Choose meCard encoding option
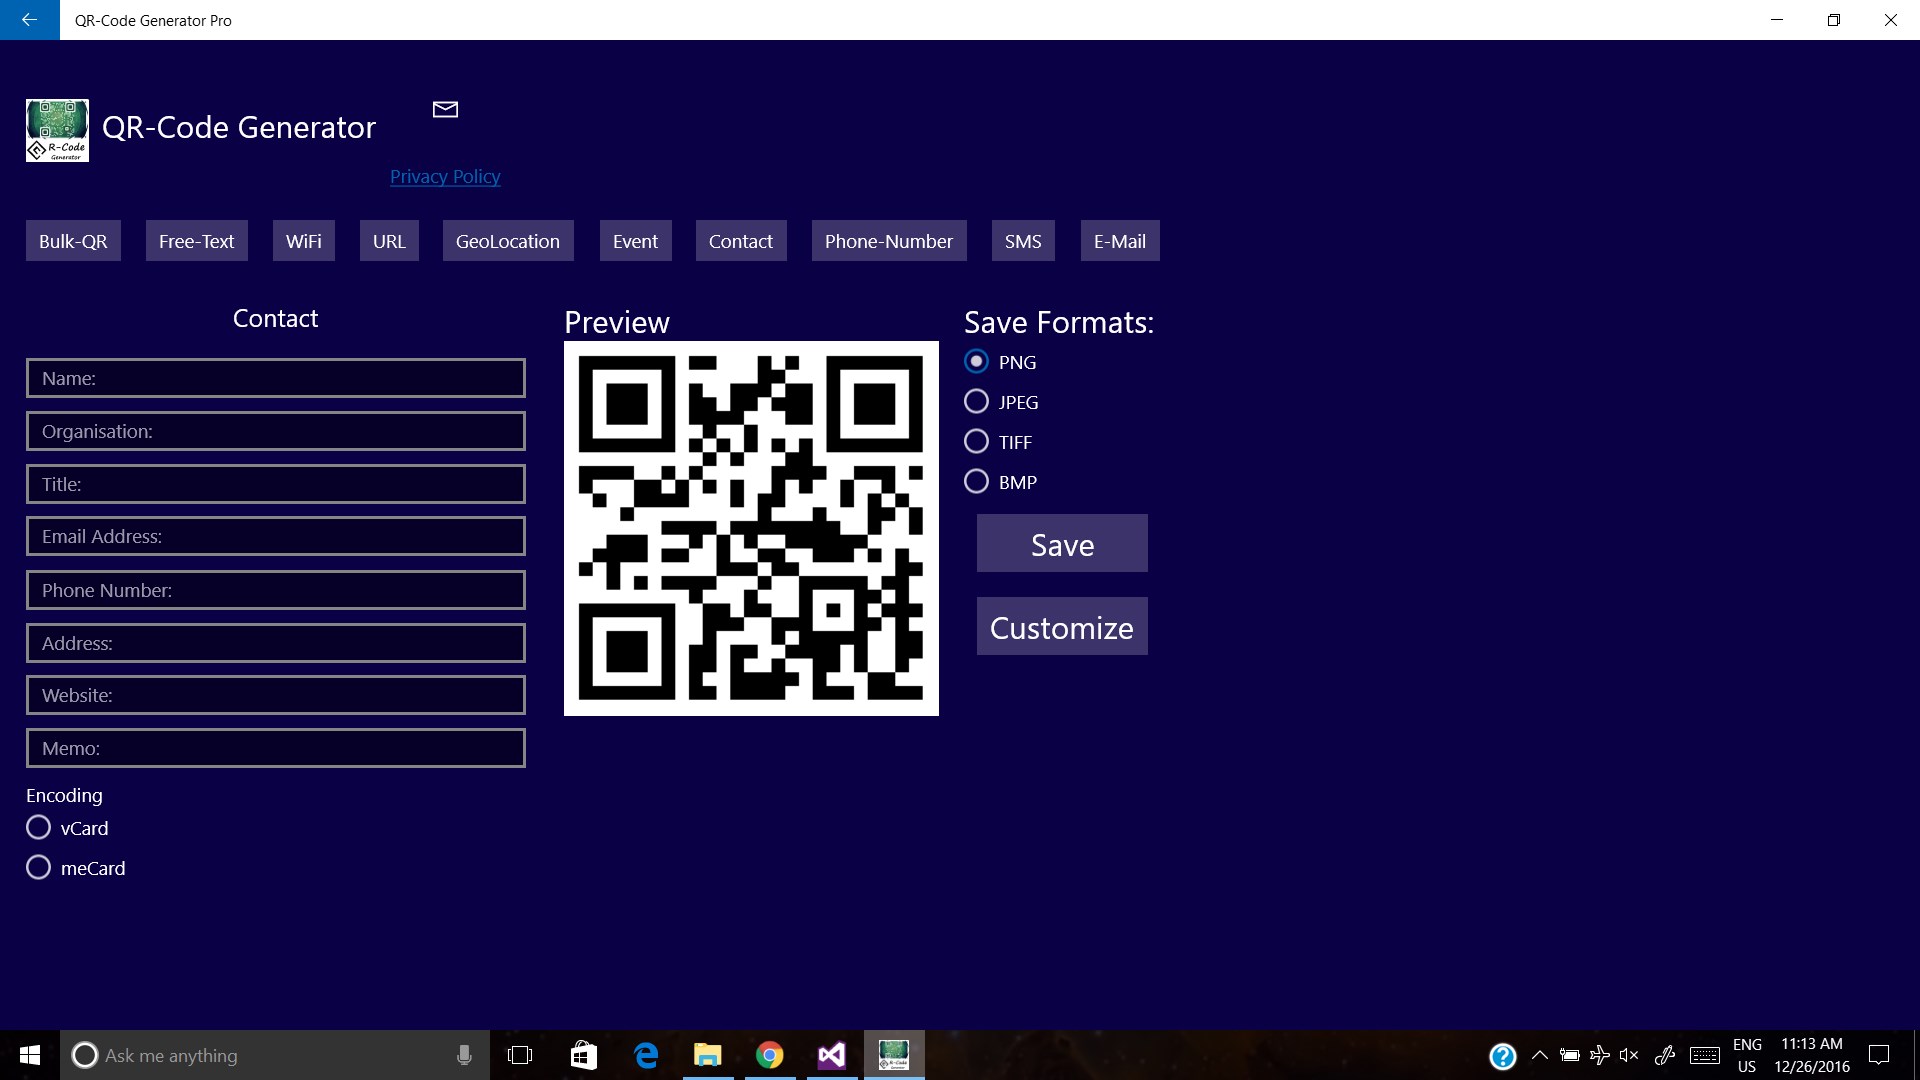Image resolution: width=1920 pixels, height=1080 pixels. [38, 868]
